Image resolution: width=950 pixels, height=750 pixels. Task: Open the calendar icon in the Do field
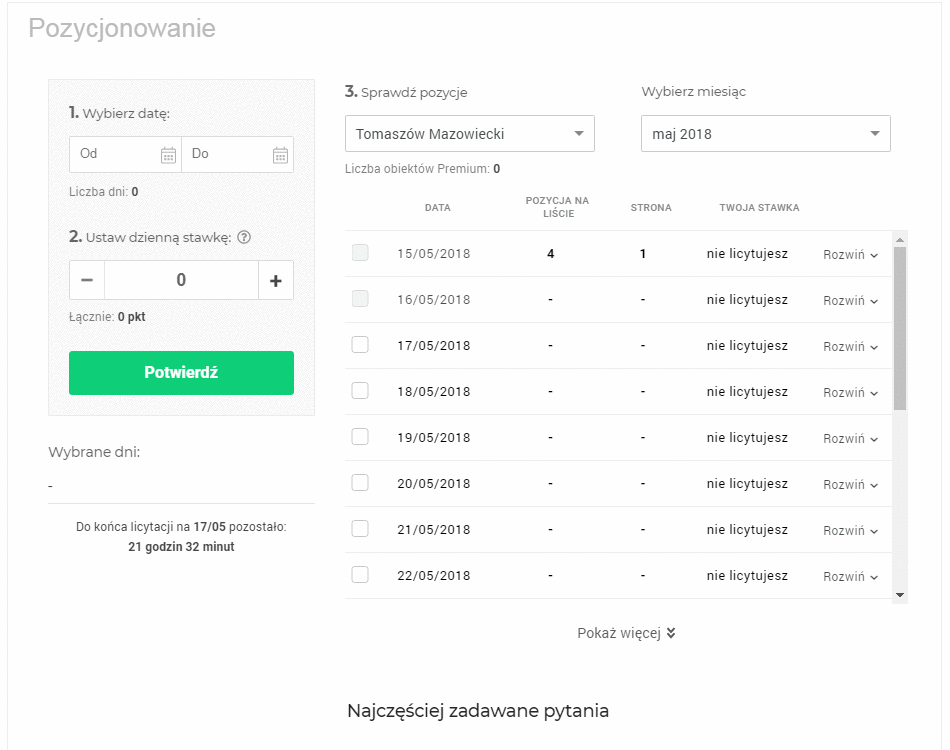pos(280,155)
